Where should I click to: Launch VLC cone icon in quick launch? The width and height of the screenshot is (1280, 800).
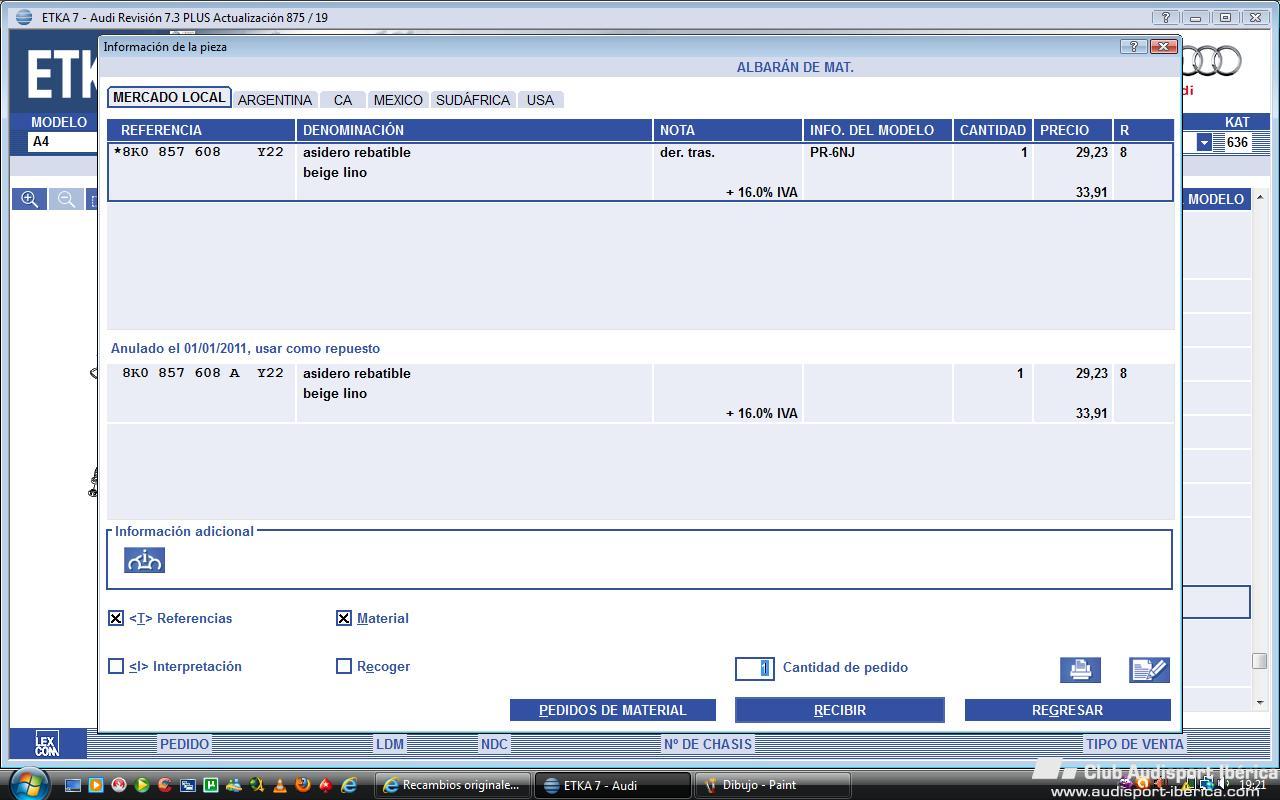tap(280, 785)
